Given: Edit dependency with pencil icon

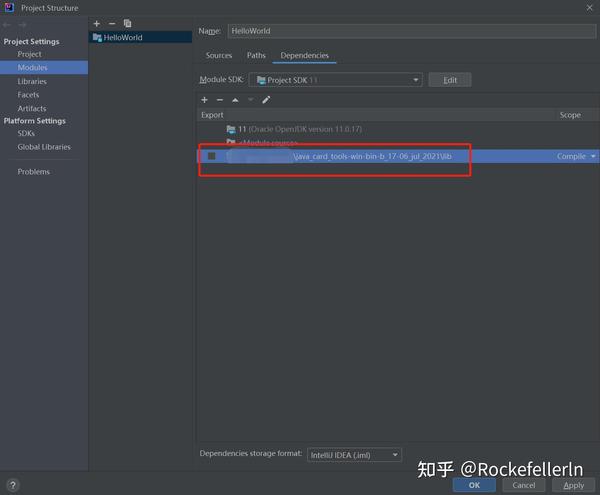Looking at the screenshot, I should (x=266, y=100).
